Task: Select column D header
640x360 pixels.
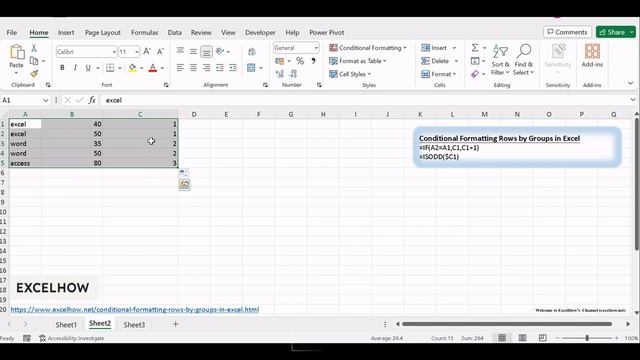Action: [194, 115]
